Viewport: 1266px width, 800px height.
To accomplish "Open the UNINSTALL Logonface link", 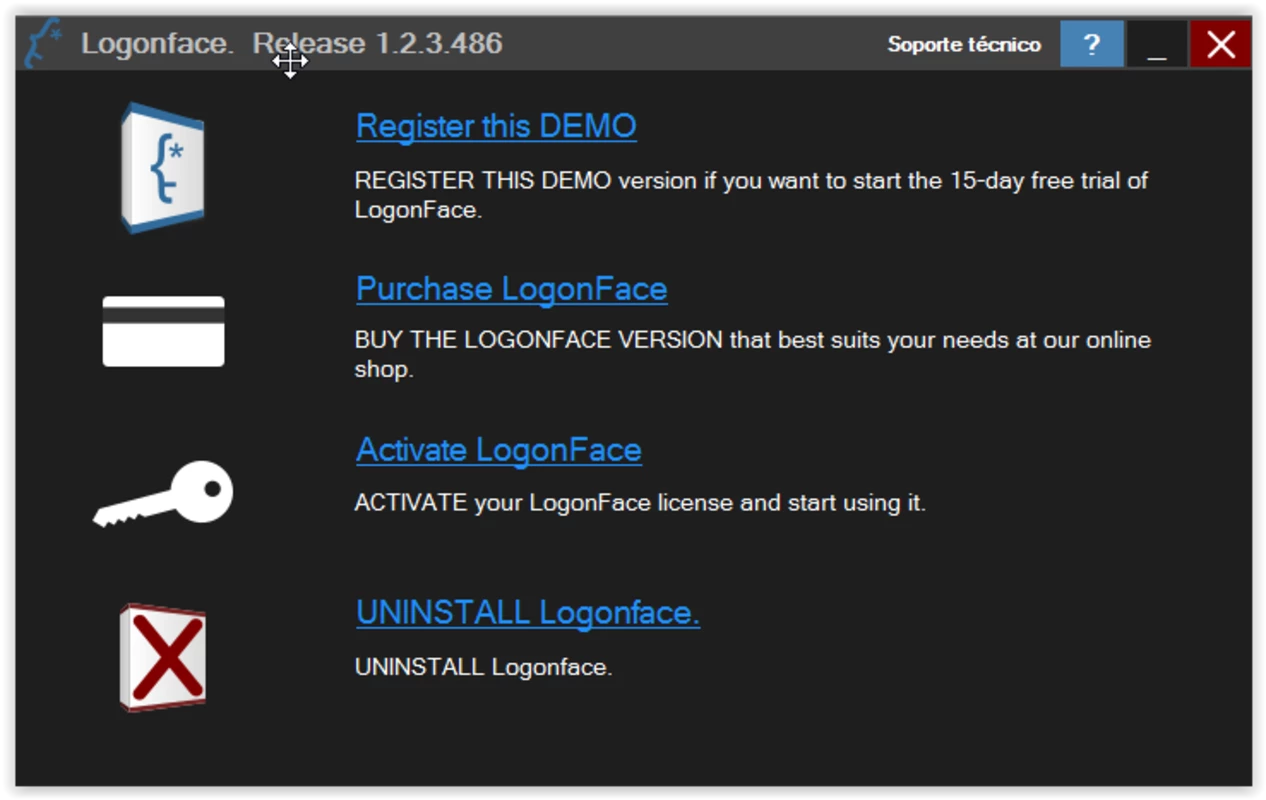I will click(528, 612).
